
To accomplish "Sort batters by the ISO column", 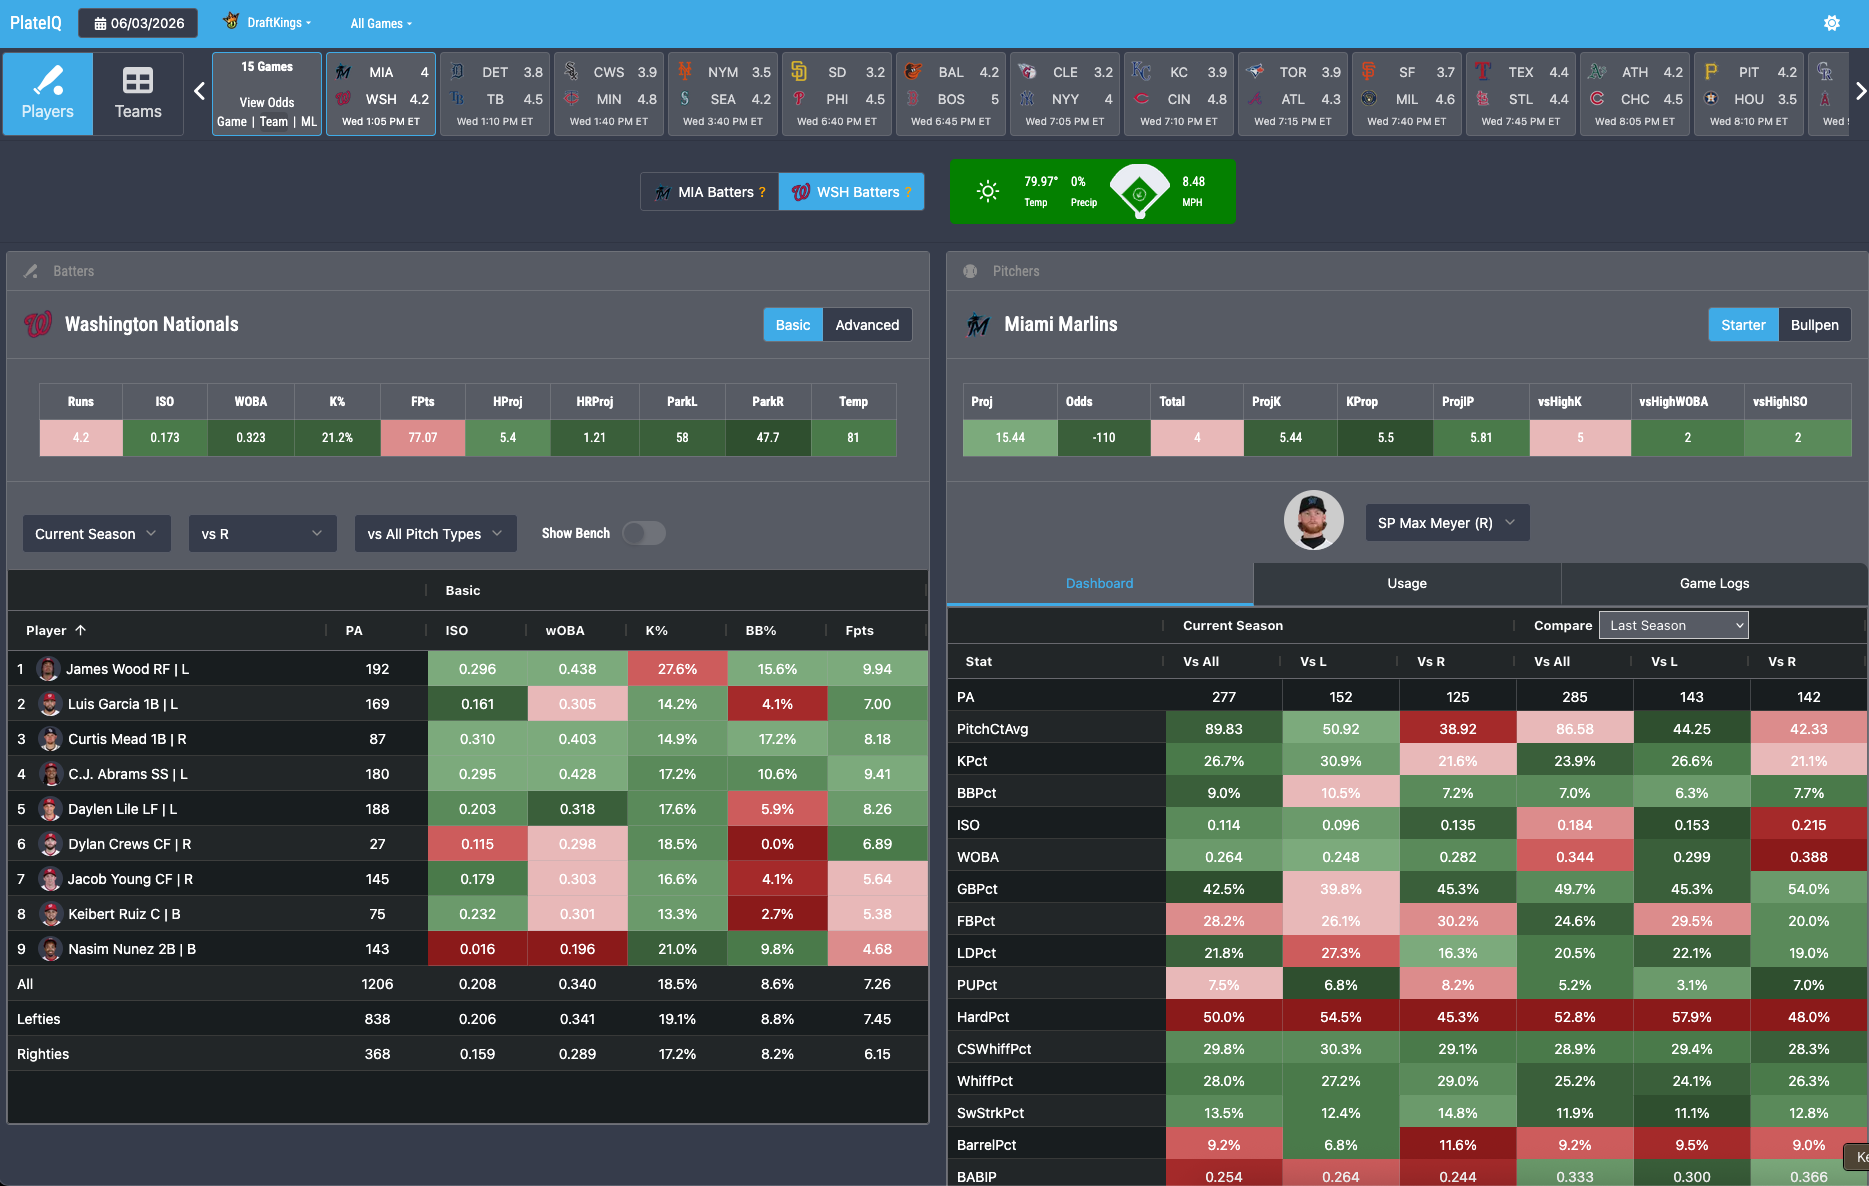I will point(457,630).
